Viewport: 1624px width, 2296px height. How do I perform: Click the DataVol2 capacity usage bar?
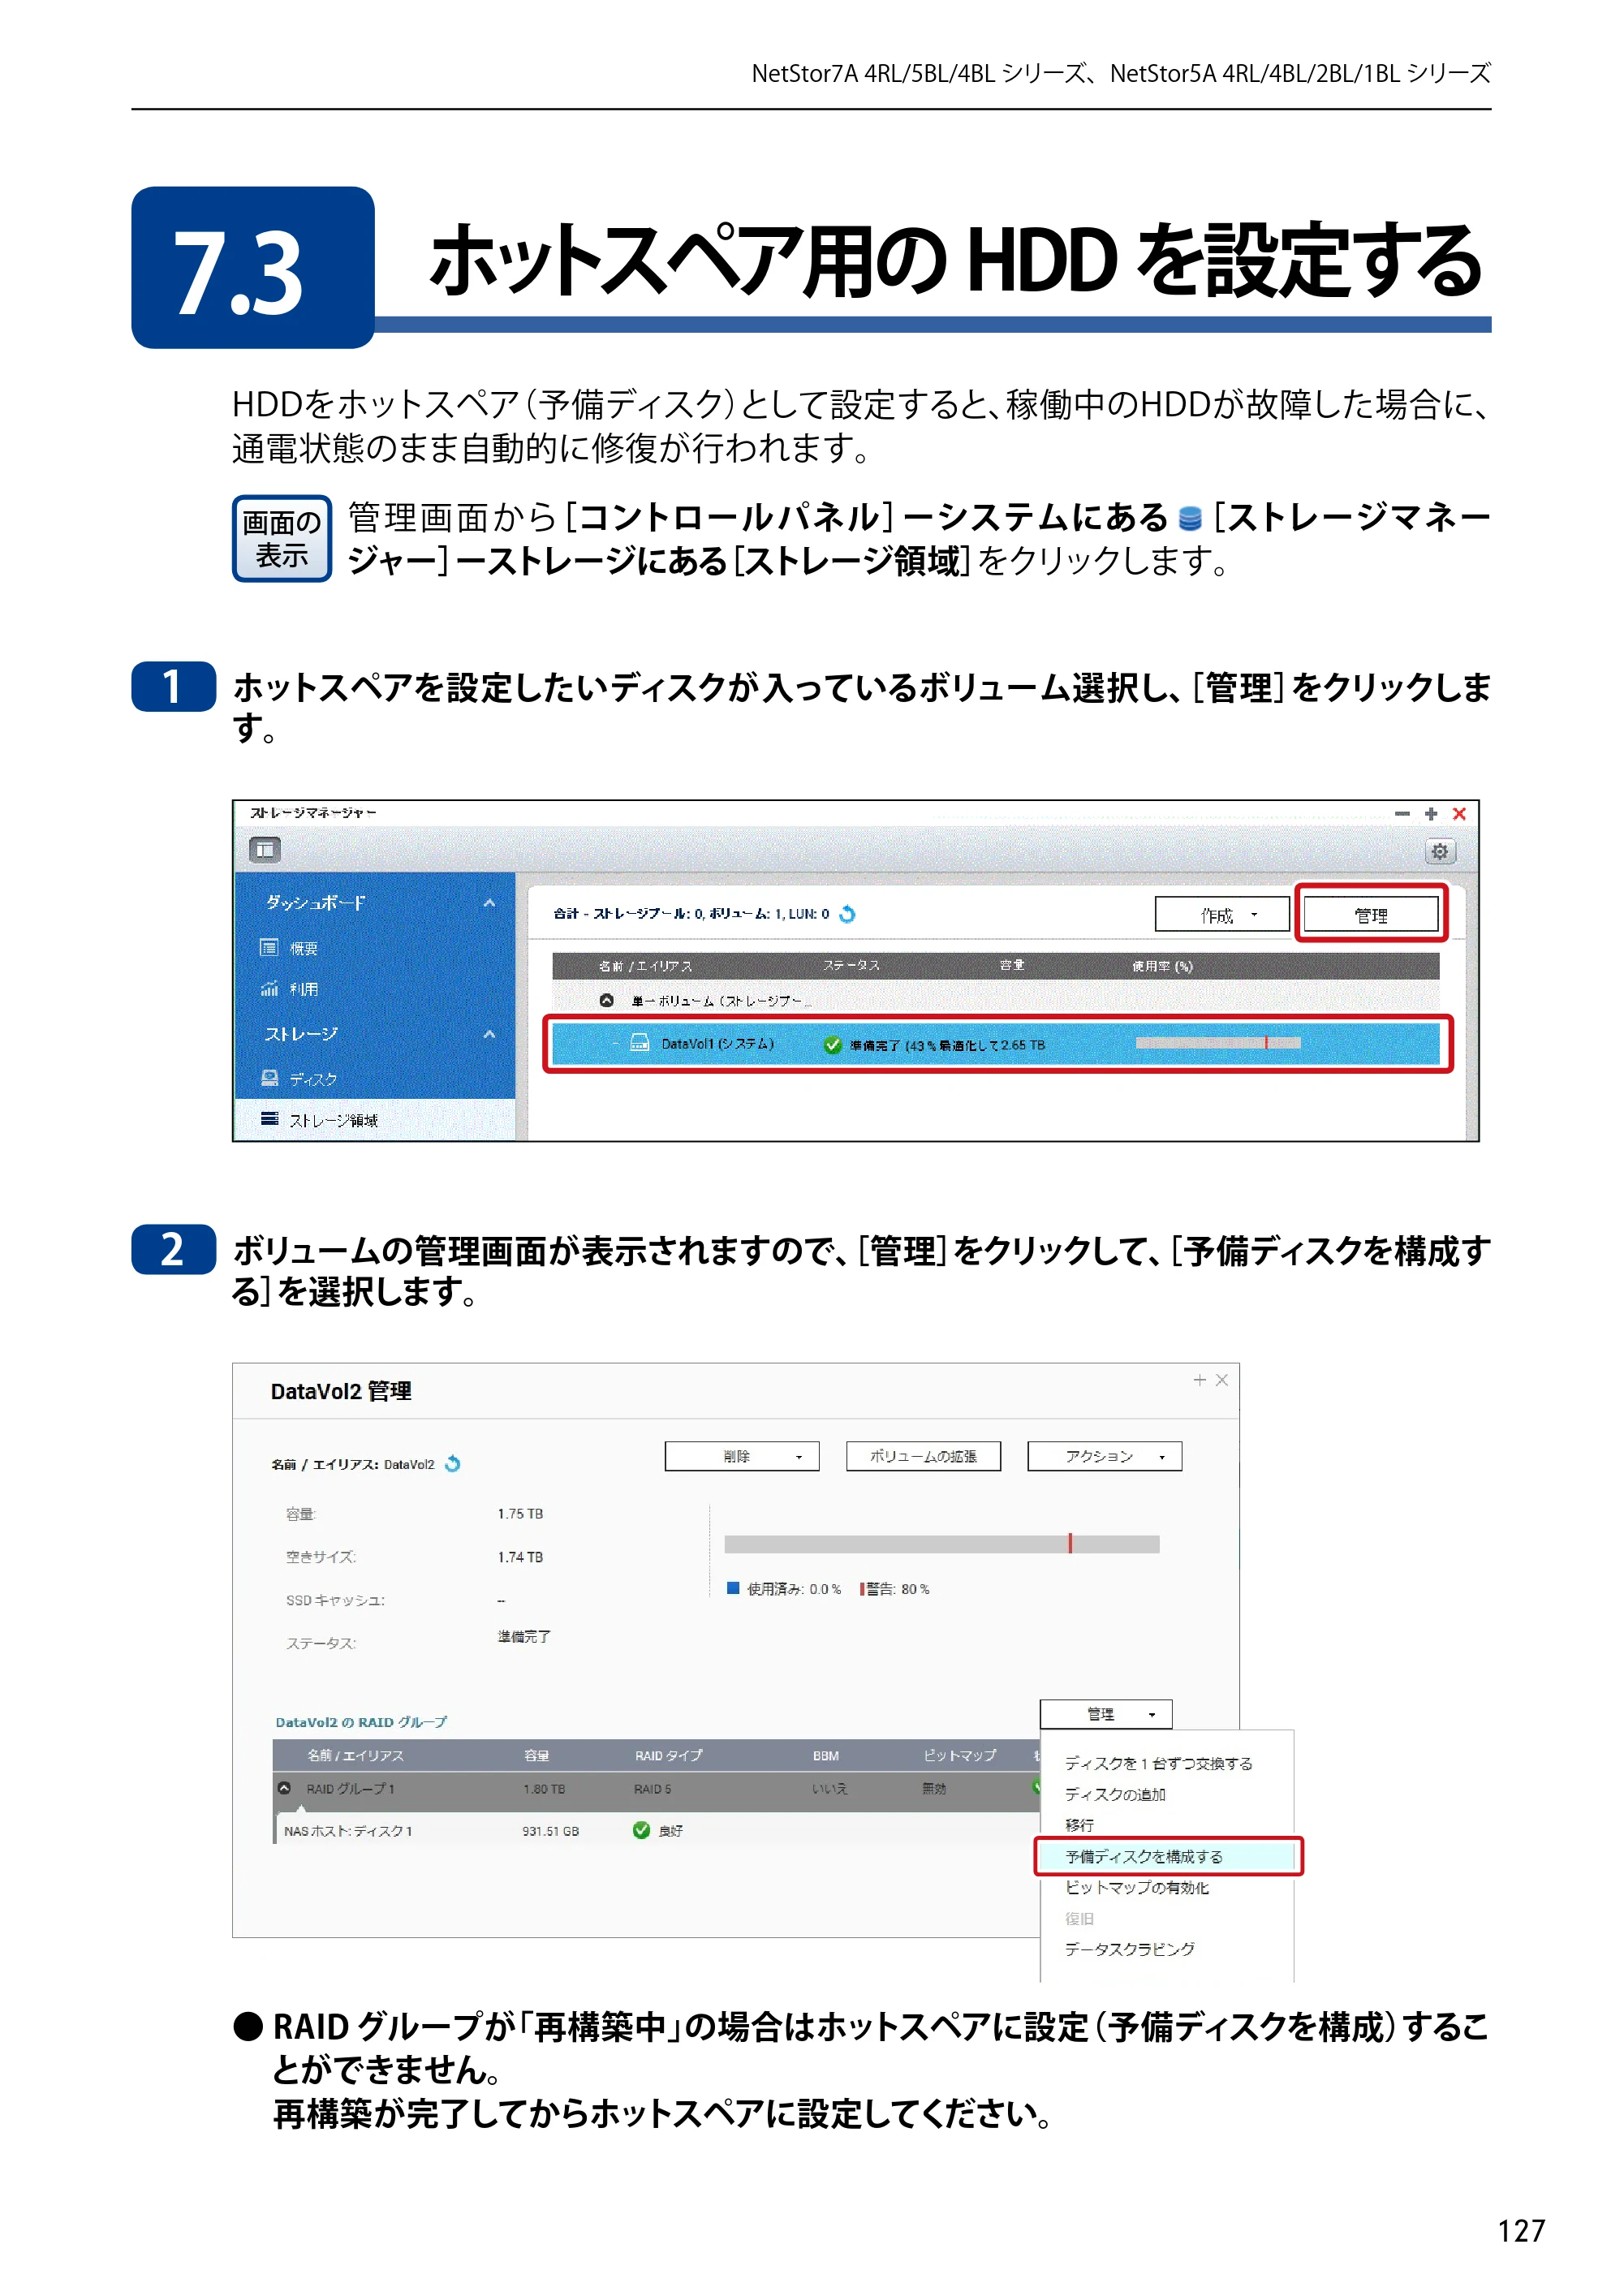(941, 1543)
